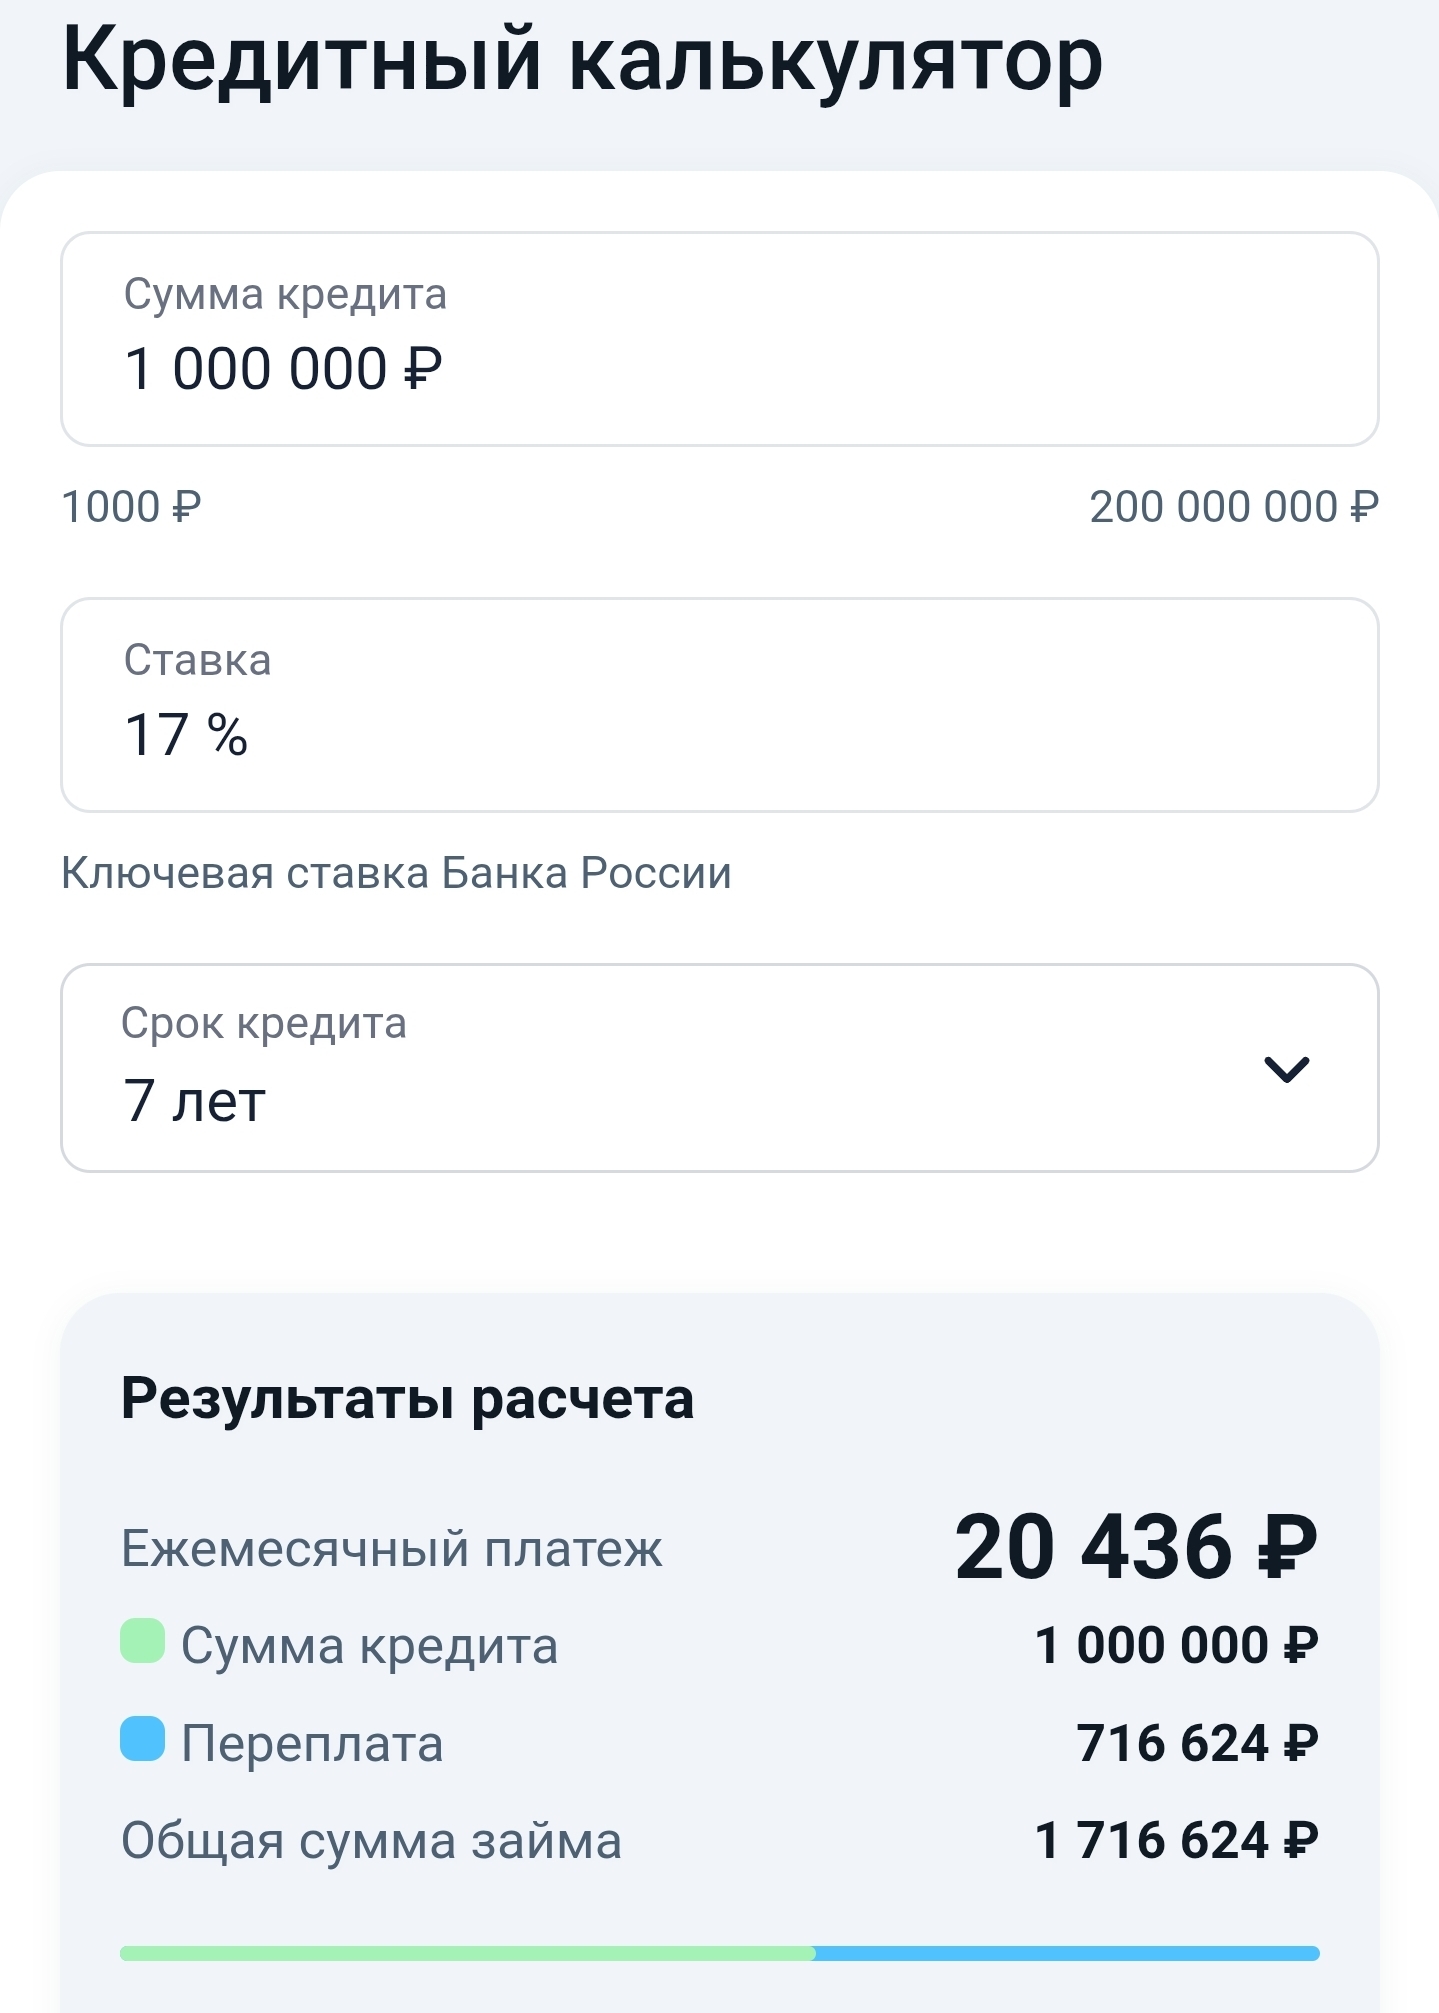Click the 'Ежемесячный платеж' label
This screenshot has width=1439, height=2013.
[391, 1549]
